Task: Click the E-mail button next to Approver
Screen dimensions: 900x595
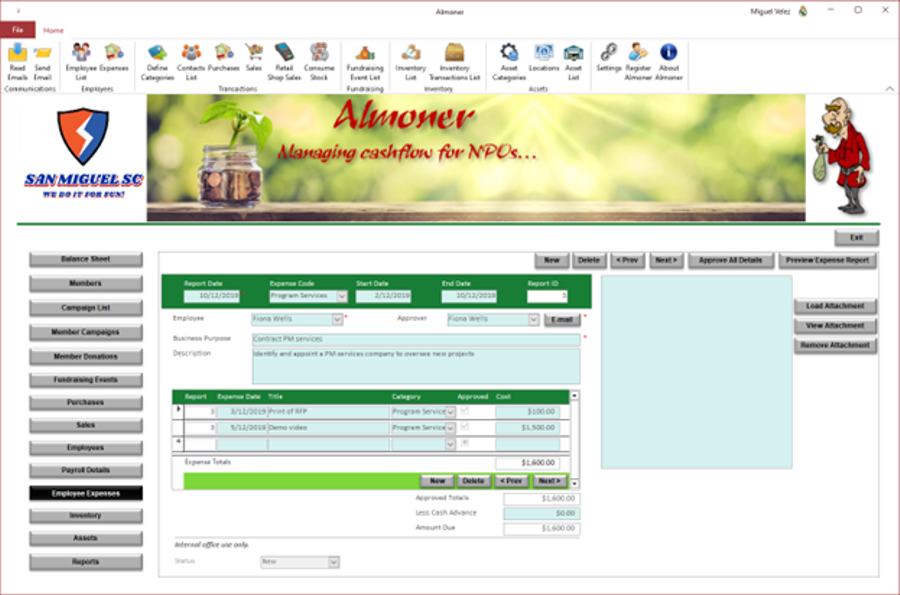Action: coord(562,320)
